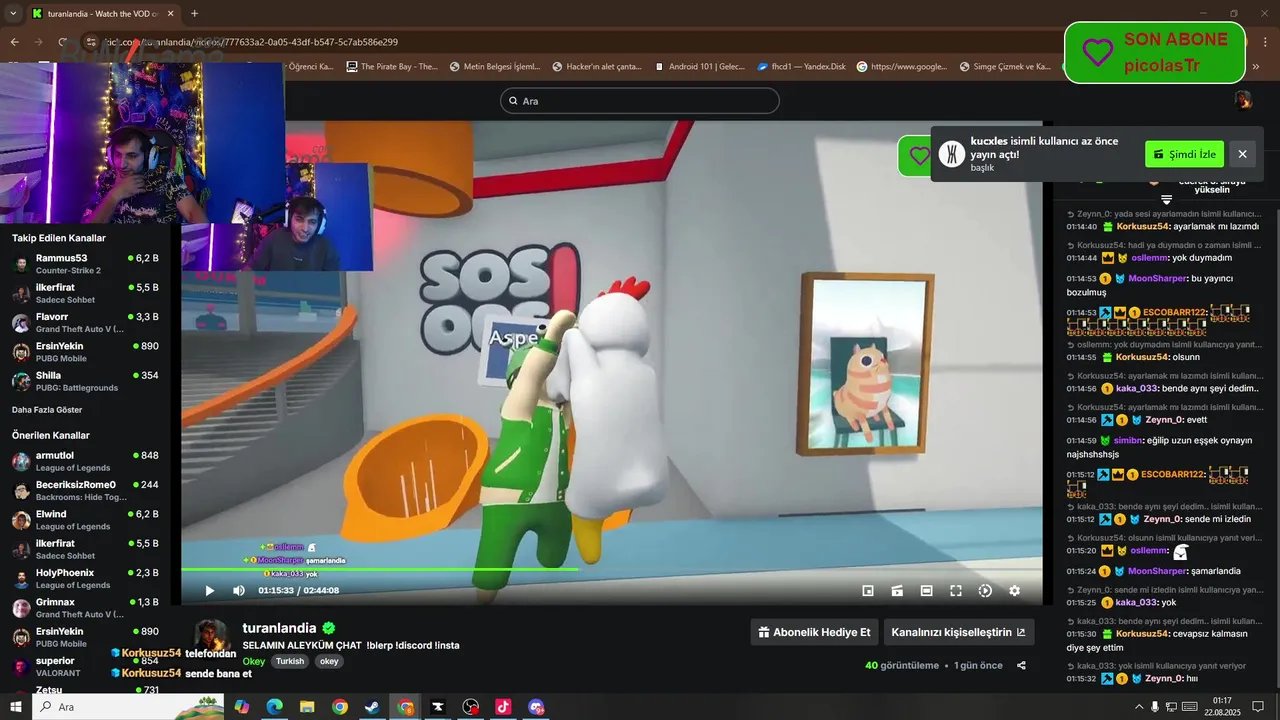Open Elwind League of Legends channel

tap(85, 520)
